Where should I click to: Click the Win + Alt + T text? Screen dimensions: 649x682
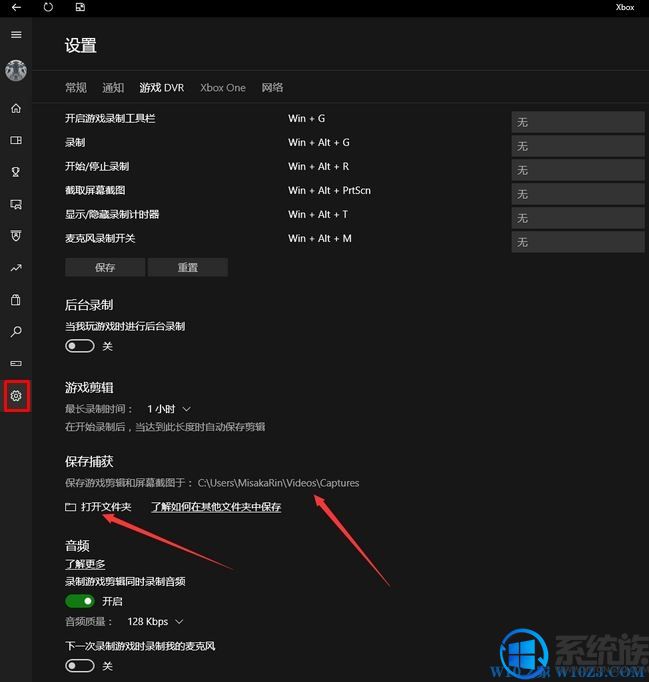(318, 214)
